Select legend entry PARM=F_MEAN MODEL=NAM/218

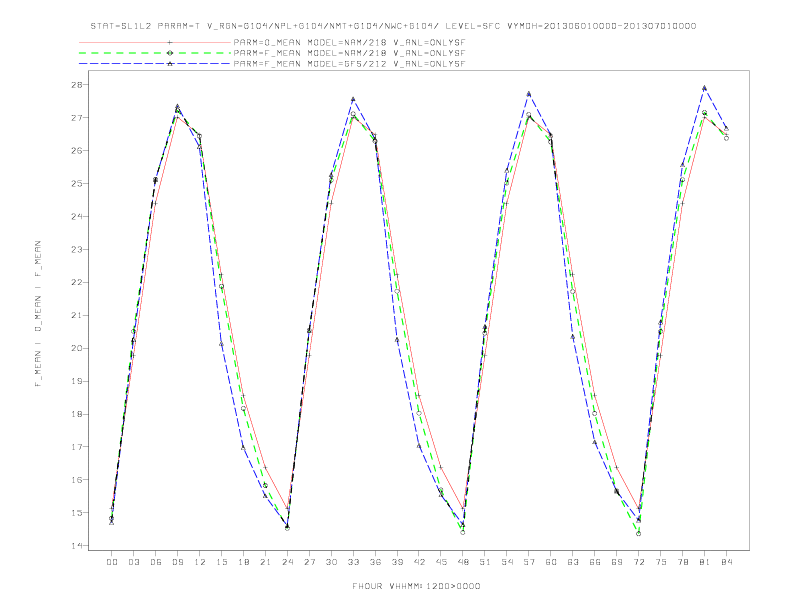tap(349, 53)
